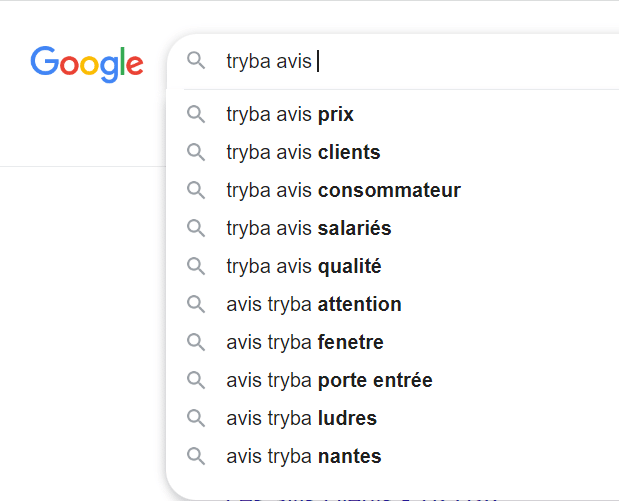The width and height of the screenshot is (619, 501).
Task: Click into the "tryba avis" search field
Action: 450,61
